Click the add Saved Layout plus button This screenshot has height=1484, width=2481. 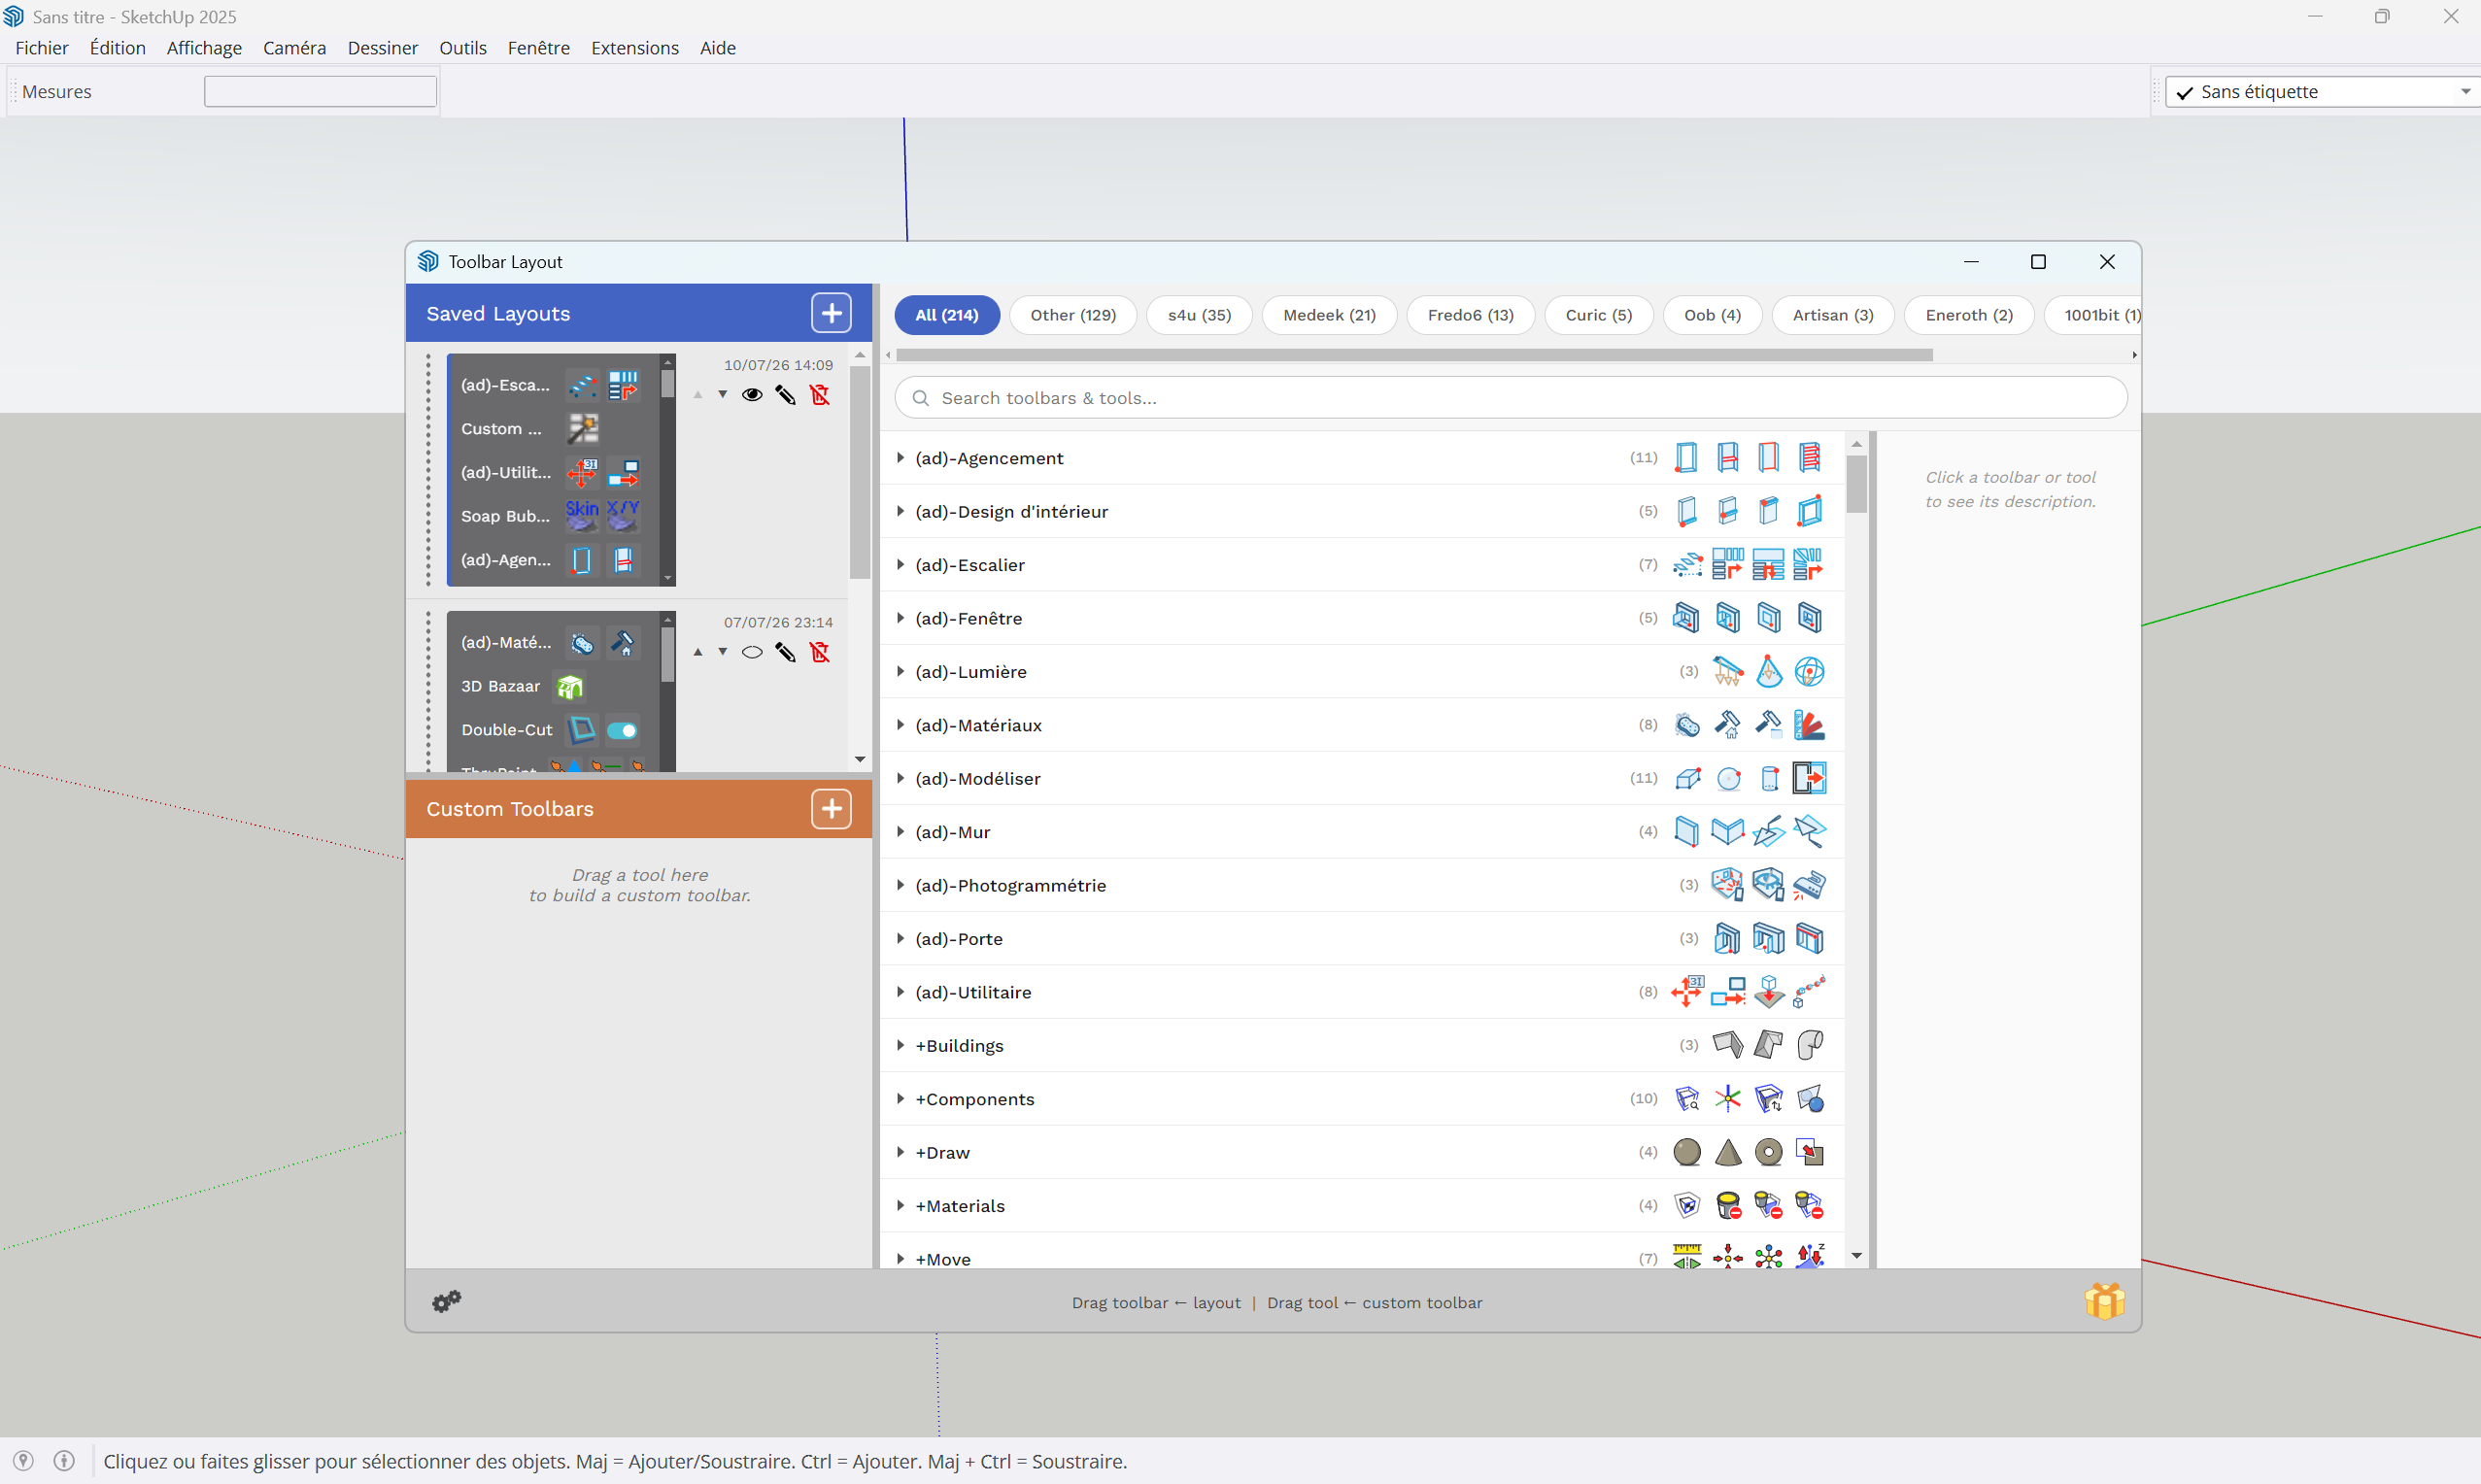[x=831, y=313]
